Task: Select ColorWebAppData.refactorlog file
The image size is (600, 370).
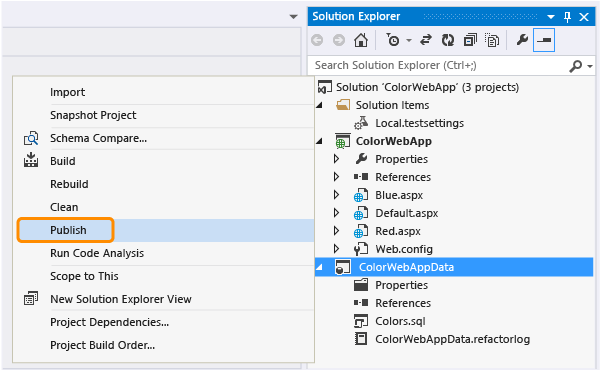Action: coord(452,339)
